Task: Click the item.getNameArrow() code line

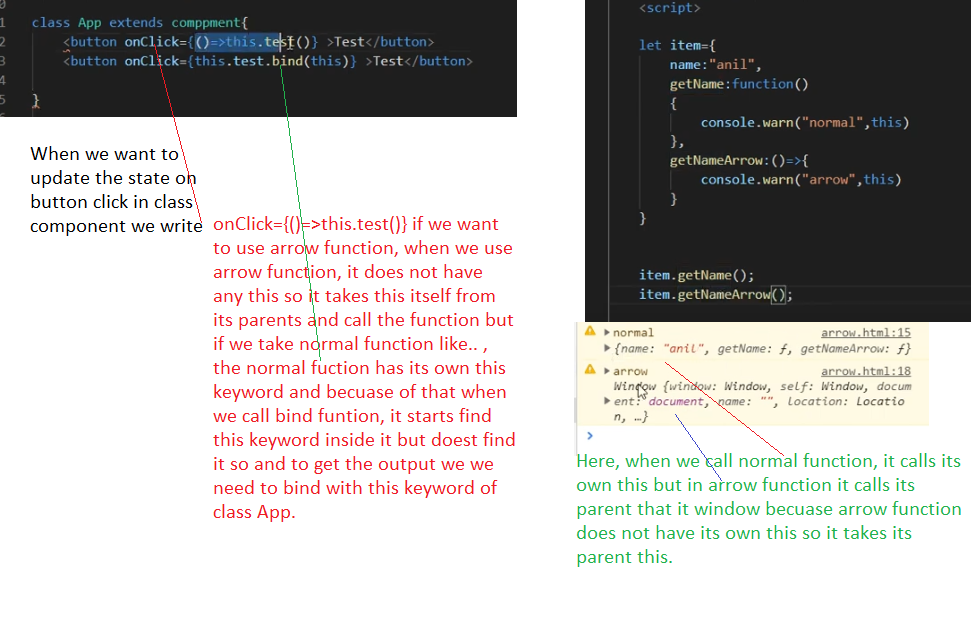Action: (715, 294)
